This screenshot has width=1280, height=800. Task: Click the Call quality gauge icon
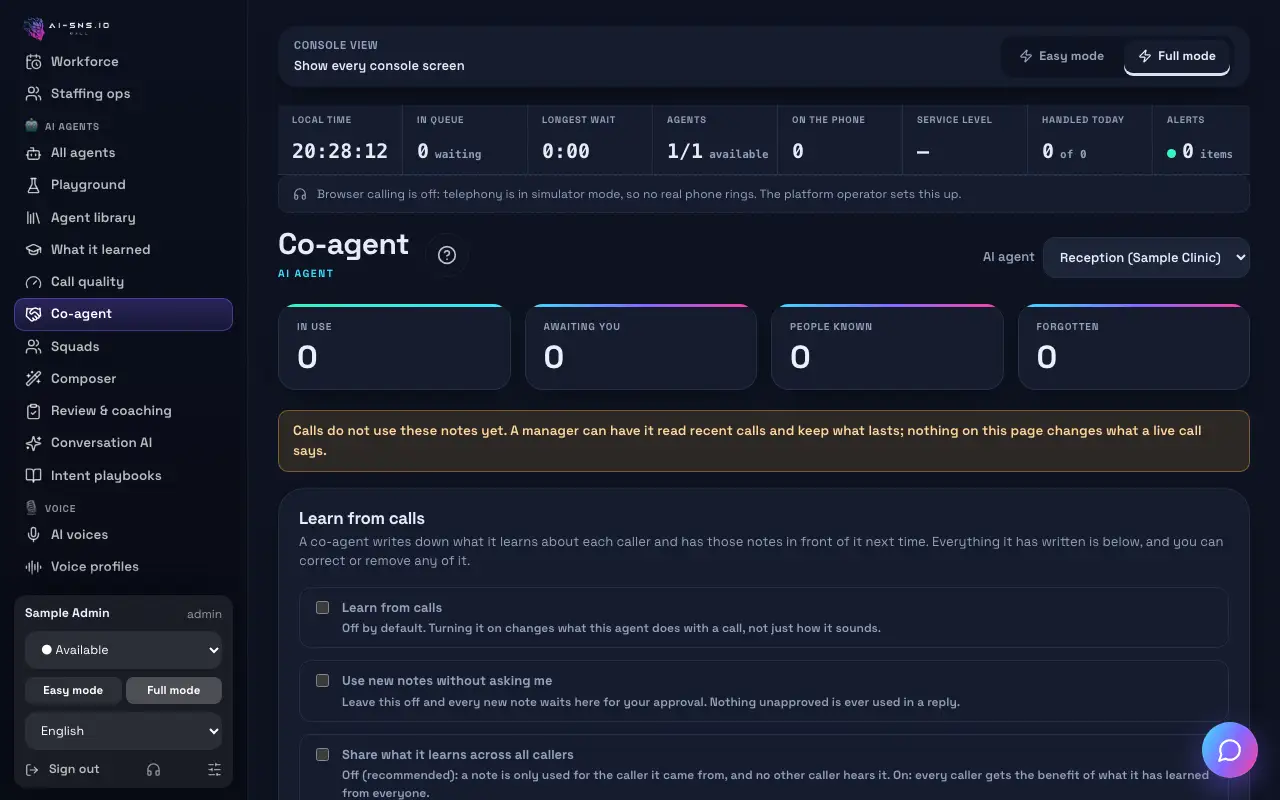pos(34,282)
